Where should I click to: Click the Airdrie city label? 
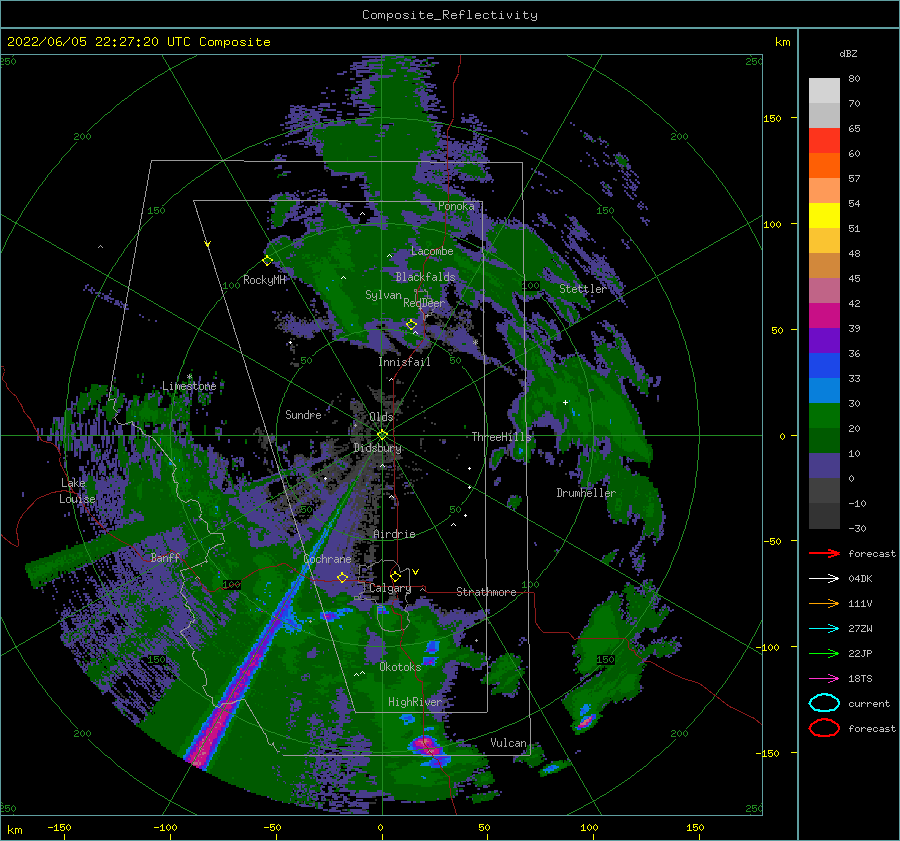(x=394, y=534)
